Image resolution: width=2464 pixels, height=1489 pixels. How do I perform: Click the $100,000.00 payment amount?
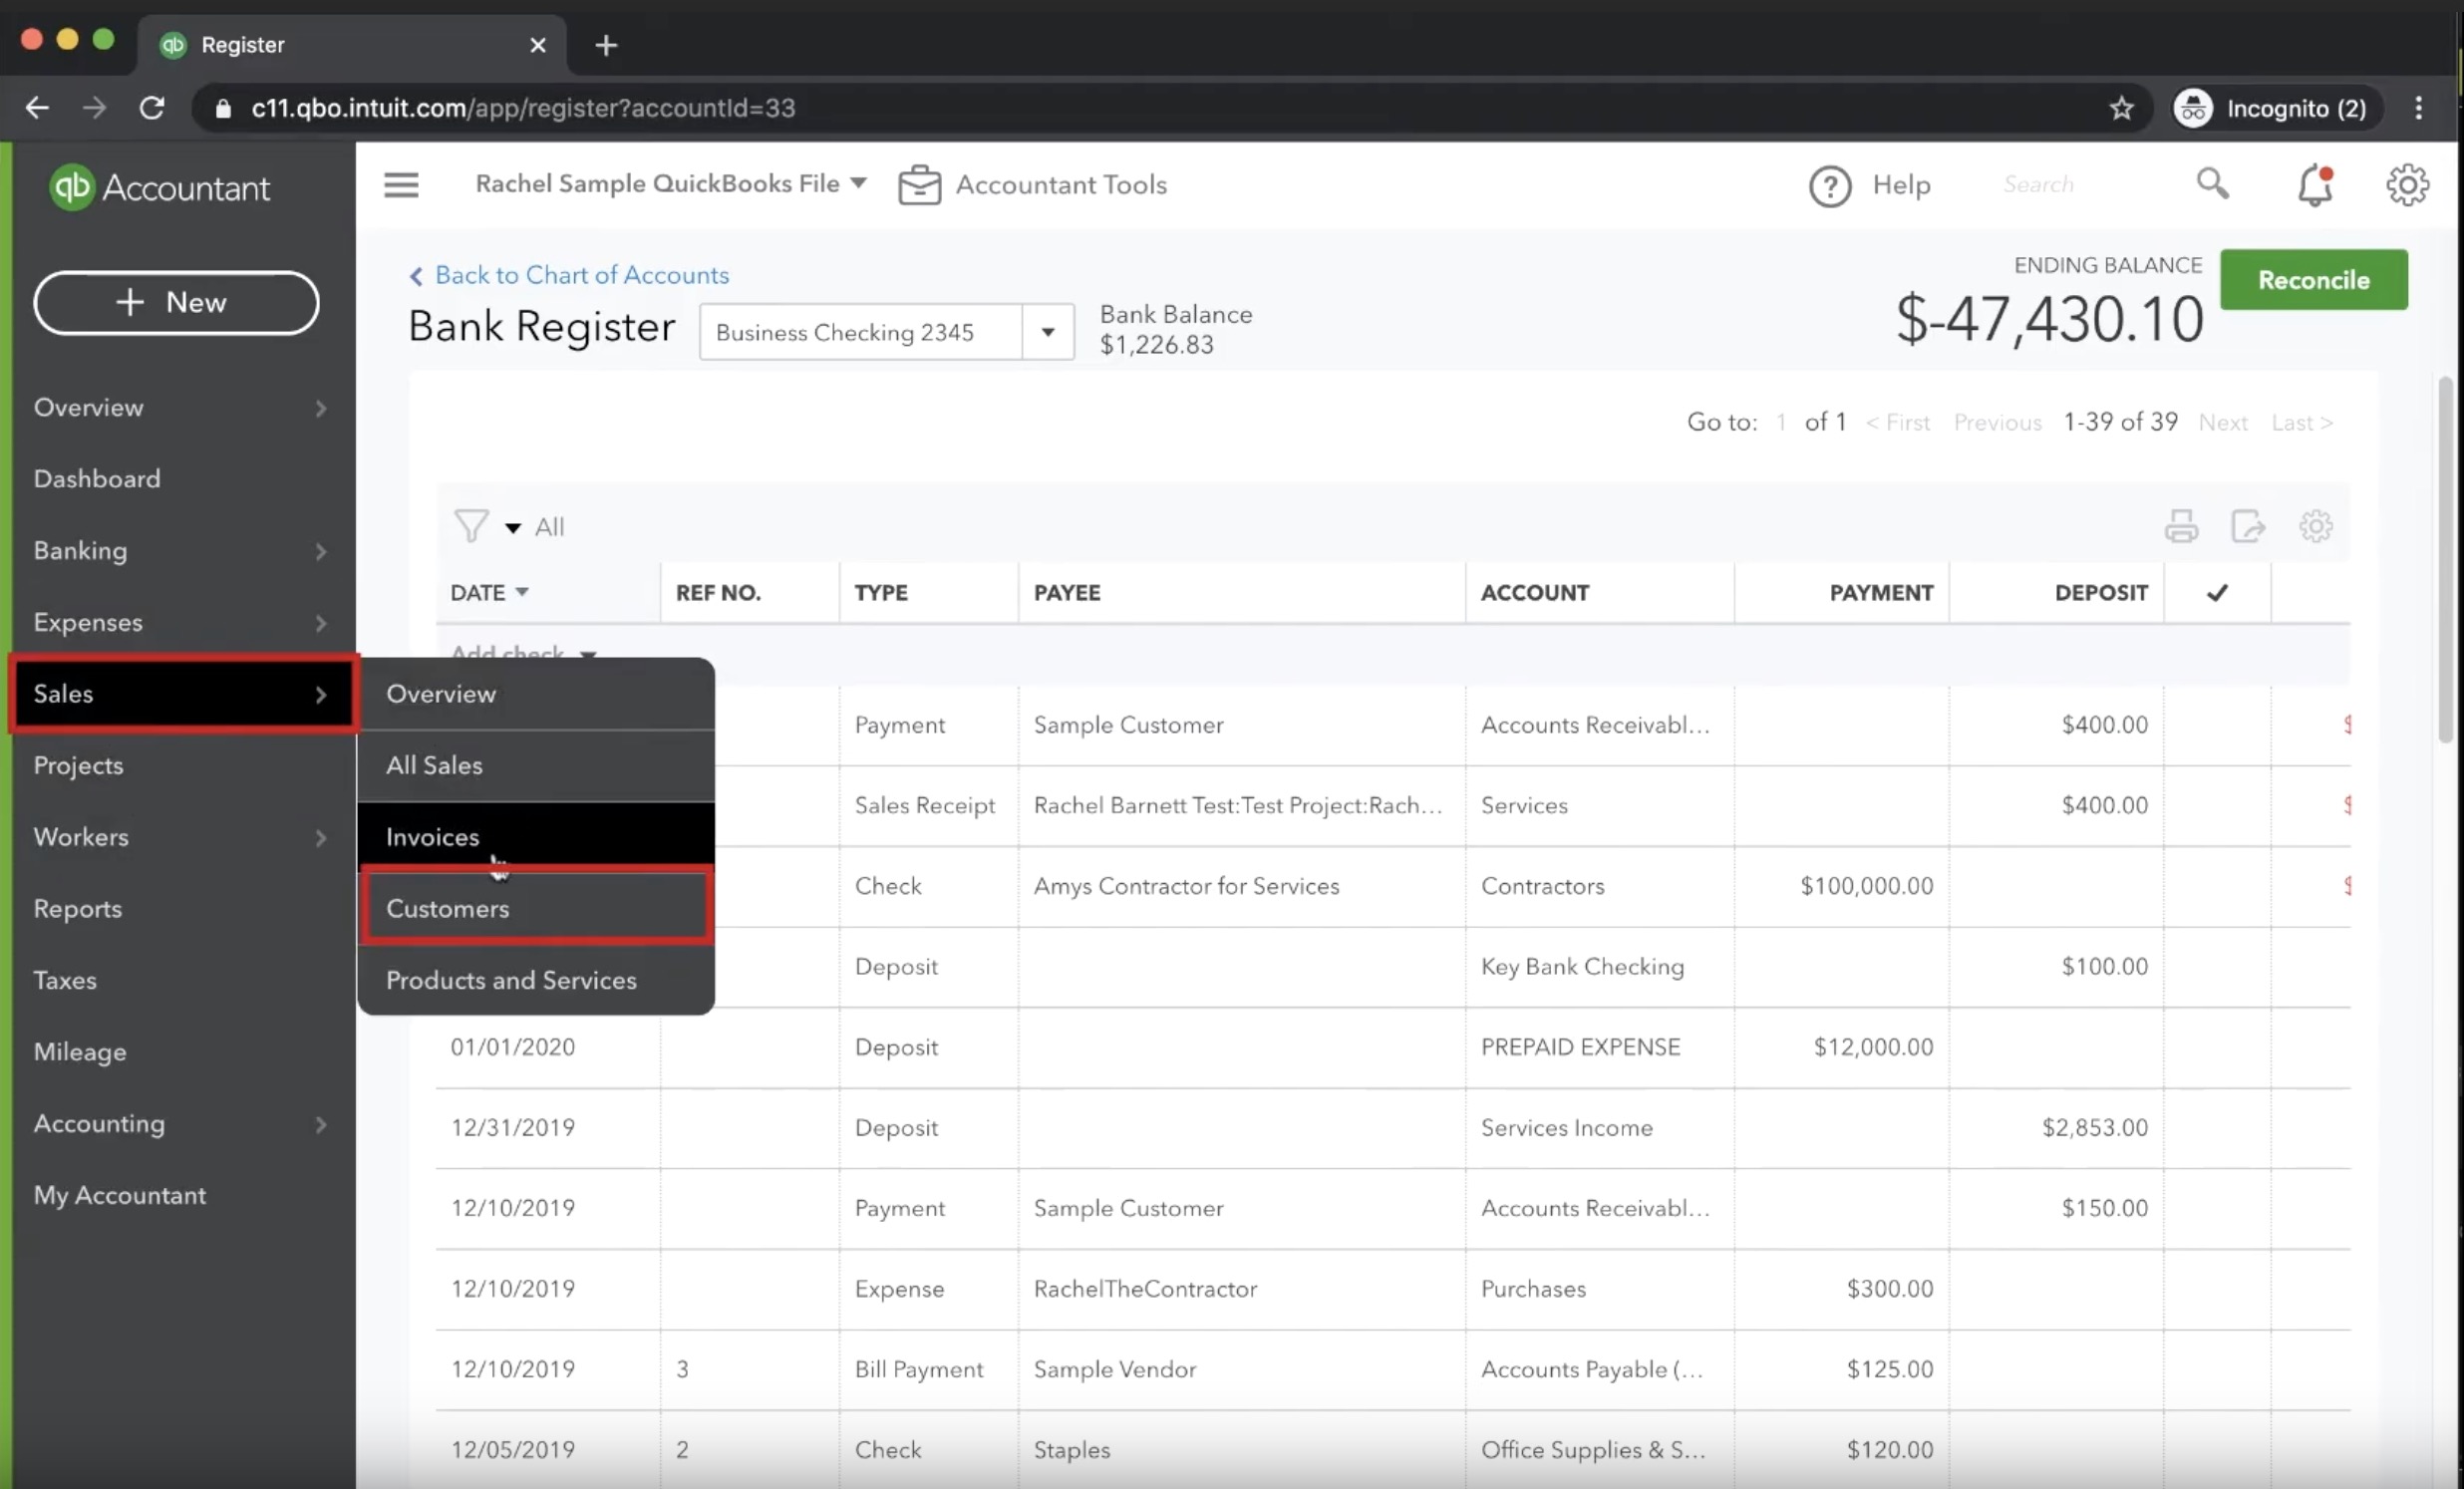(x=1866, y=886)
